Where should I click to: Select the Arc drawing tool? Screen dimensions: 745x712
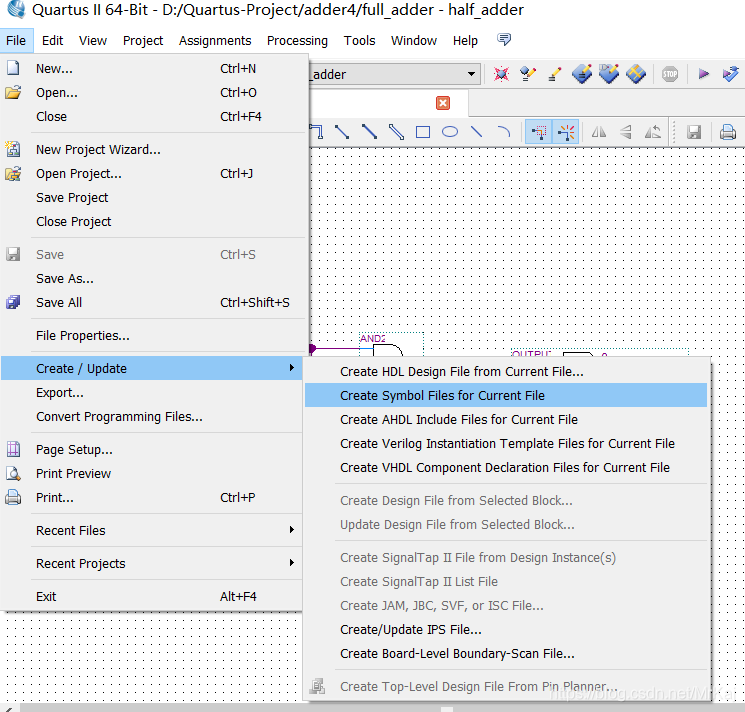click(504, 132)
